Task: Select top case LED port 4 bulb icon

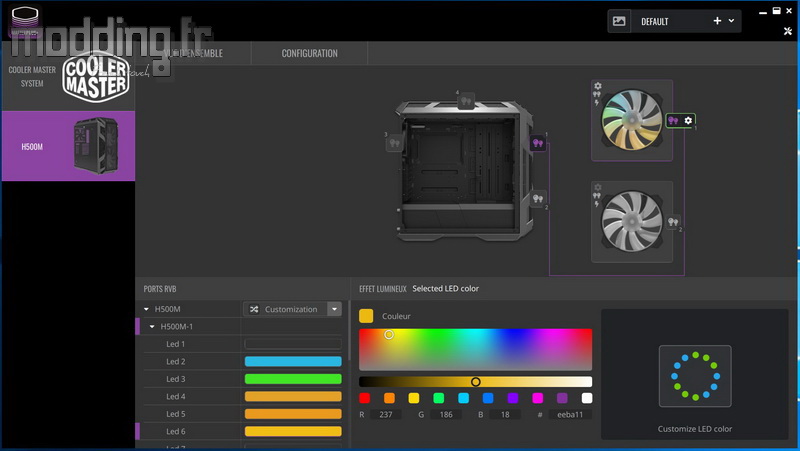Action: (x=466, y=101)
